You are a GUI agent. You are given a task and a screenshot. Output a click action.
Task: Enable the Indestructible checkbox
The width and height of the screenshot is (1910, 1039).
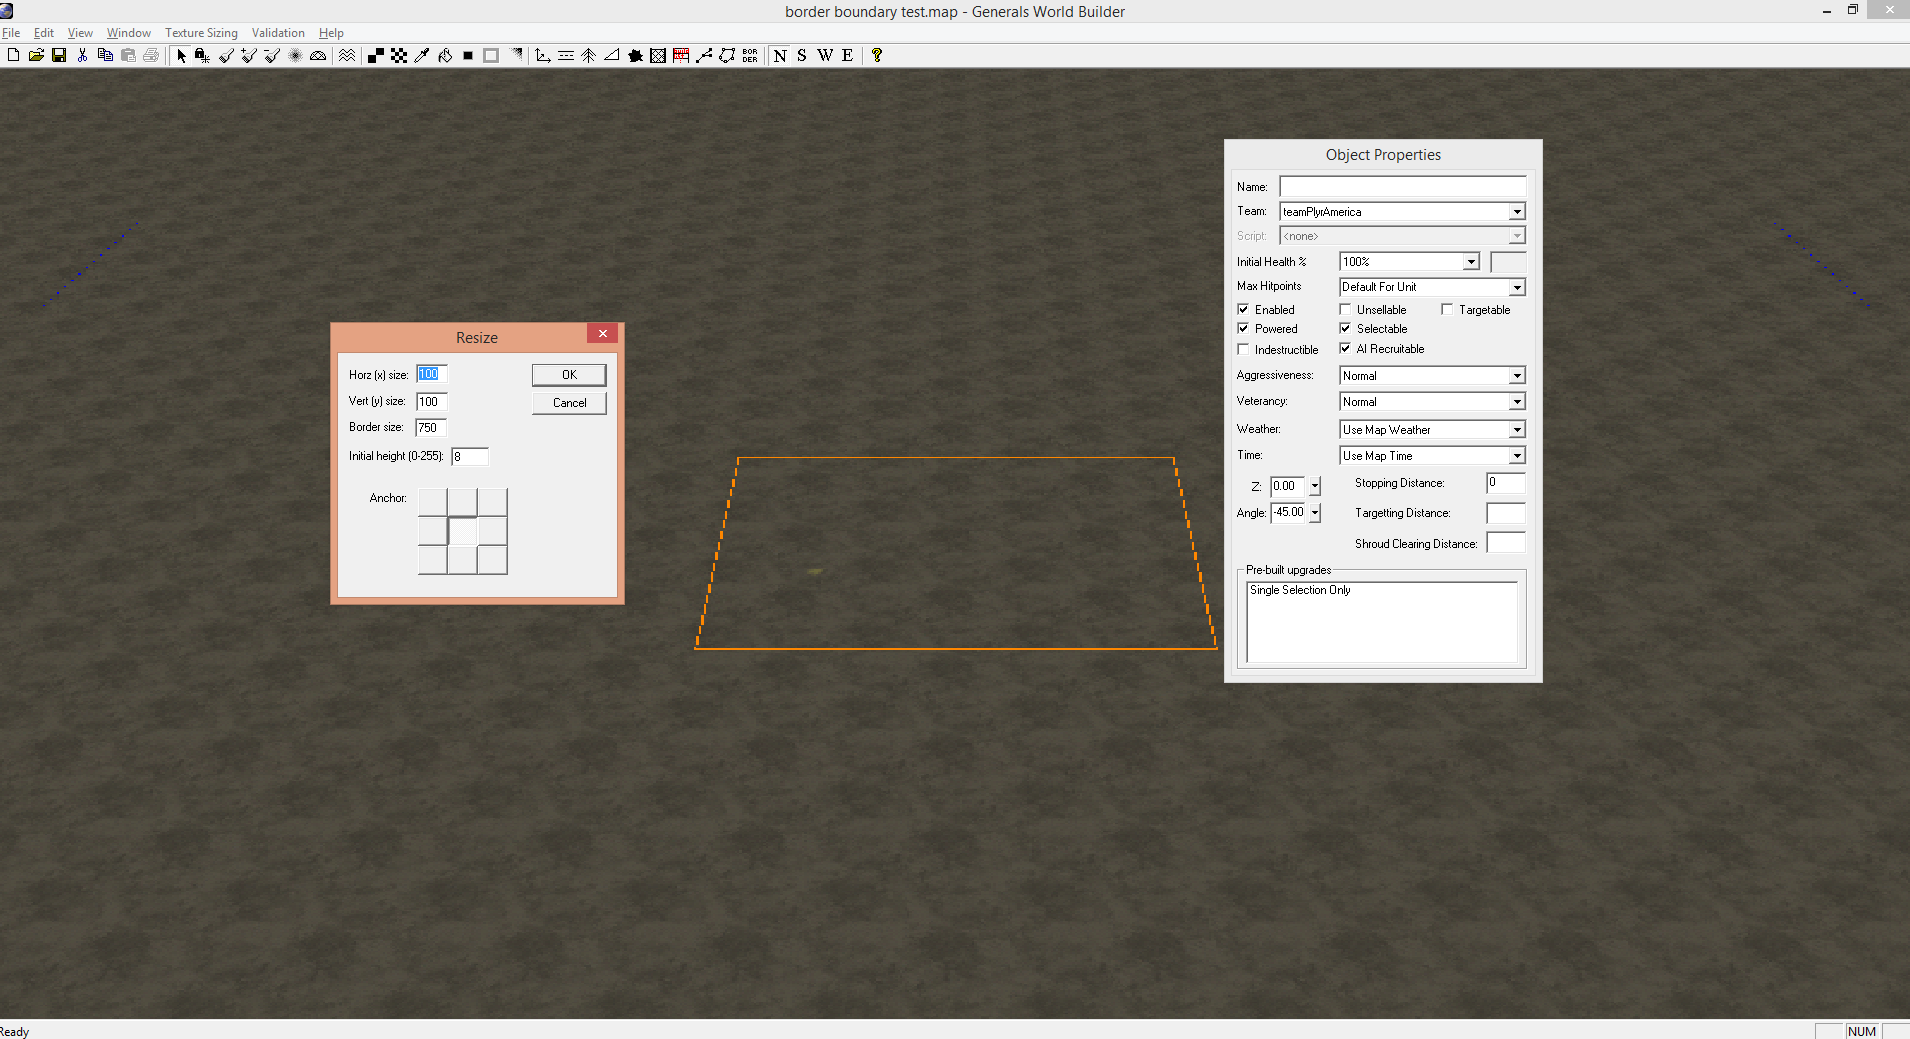coord(1243,349)
